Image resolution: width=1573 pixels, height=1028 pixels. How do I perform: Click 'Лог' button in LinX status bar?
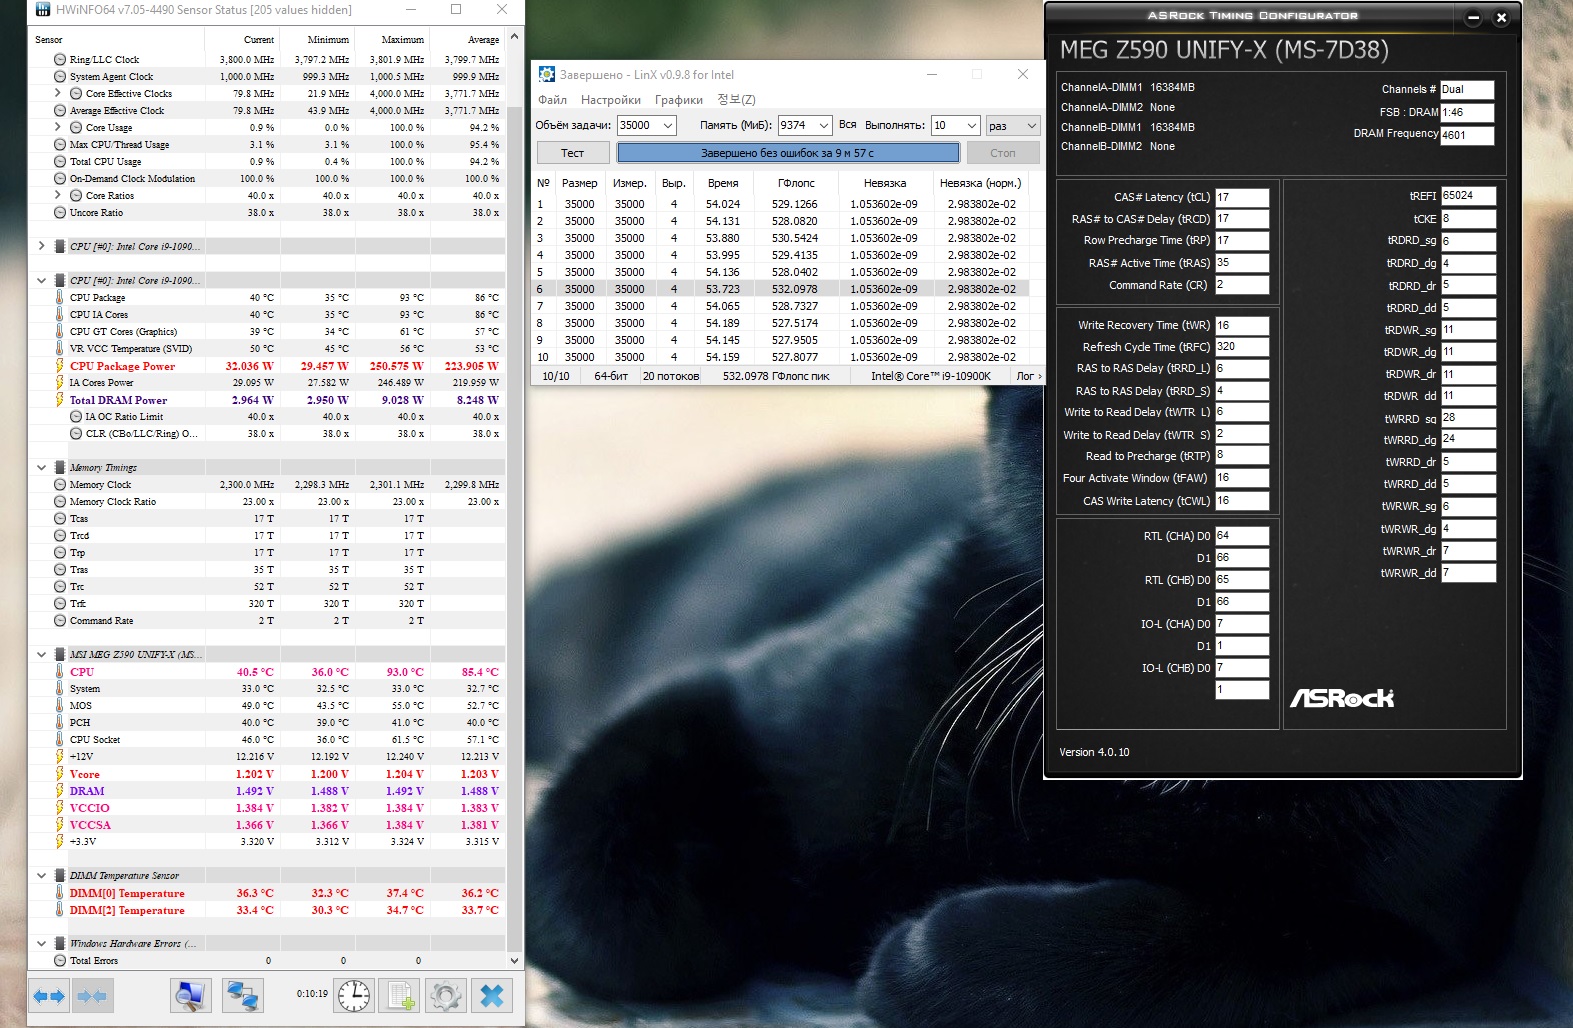pos(1028,376)
